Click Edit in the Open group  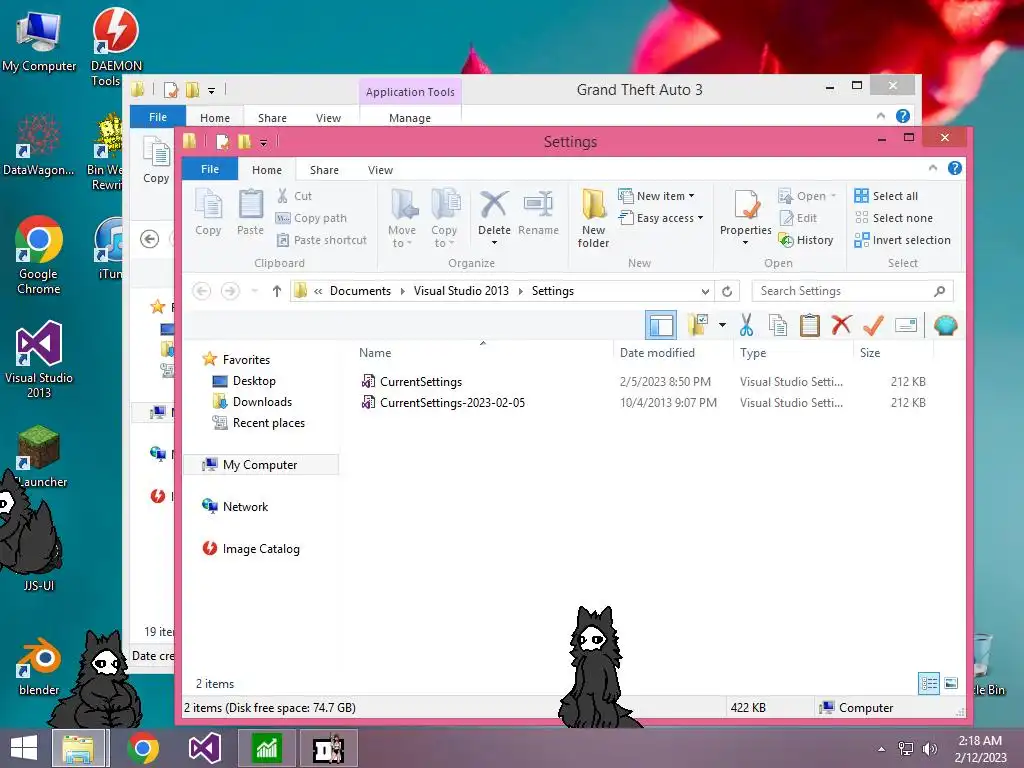[x=797, y=218]
